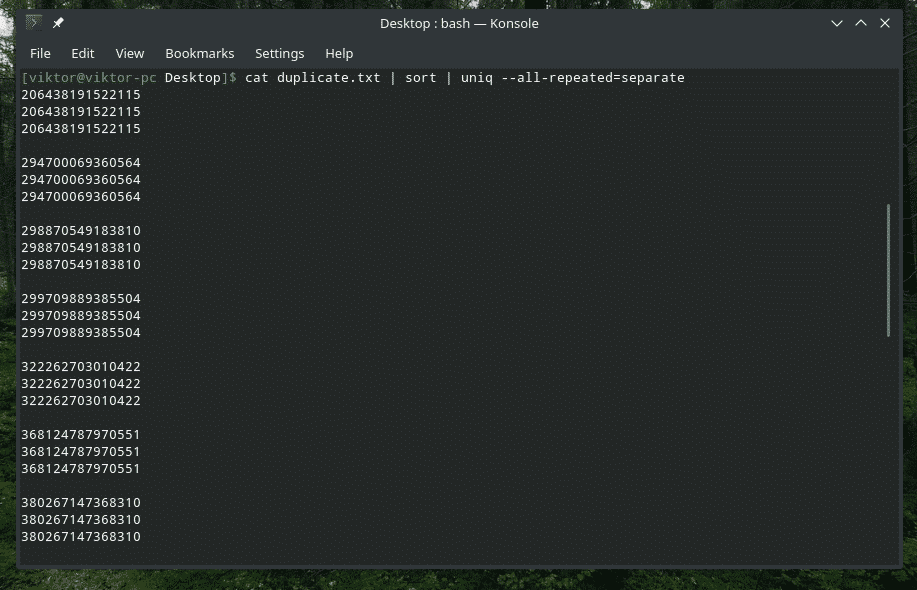Click the command line text 'cat duplicate.txt'

[x=312, y=78]
